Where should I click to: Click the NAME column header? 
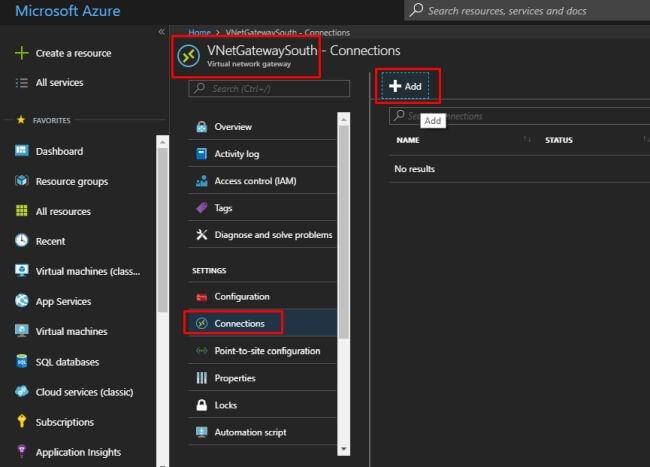point(407,140)
